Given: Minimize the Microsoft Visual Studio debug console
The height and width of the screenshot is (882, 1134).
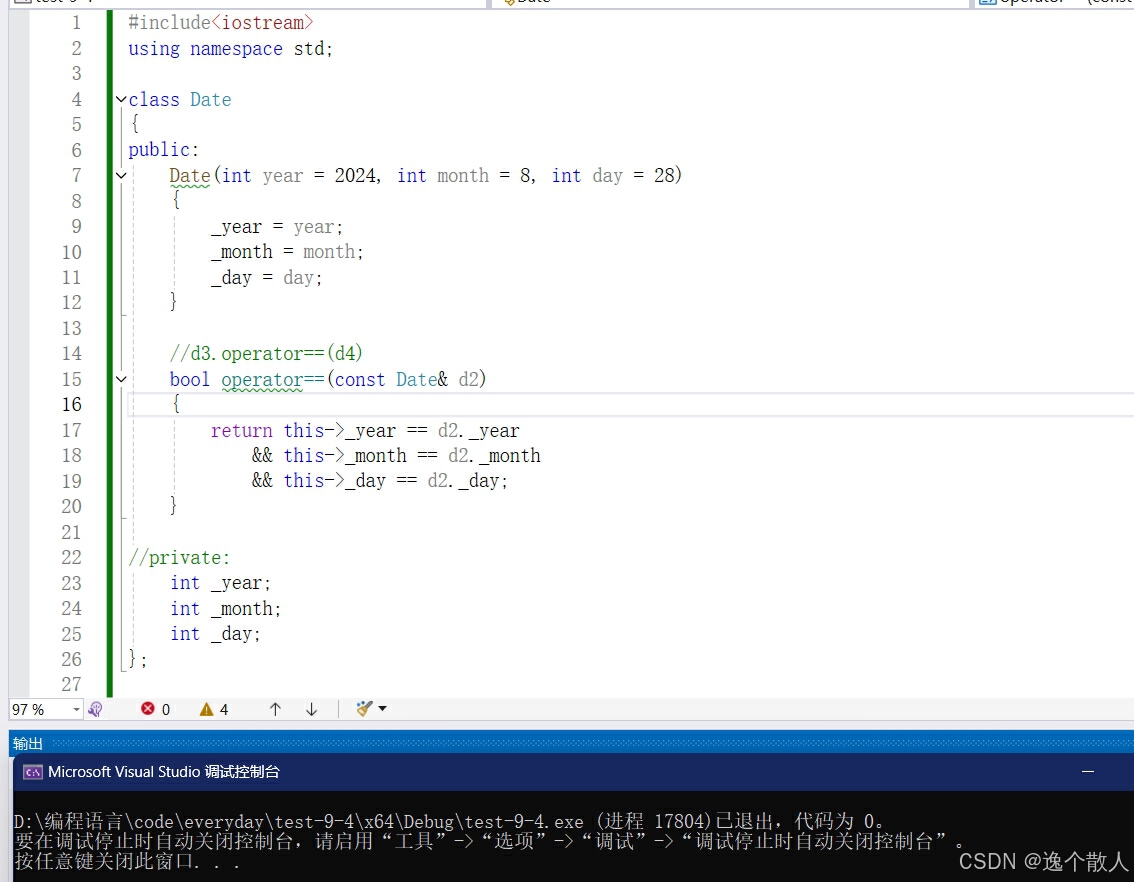Looking at the screenshot, I should tap(1088, 772).
